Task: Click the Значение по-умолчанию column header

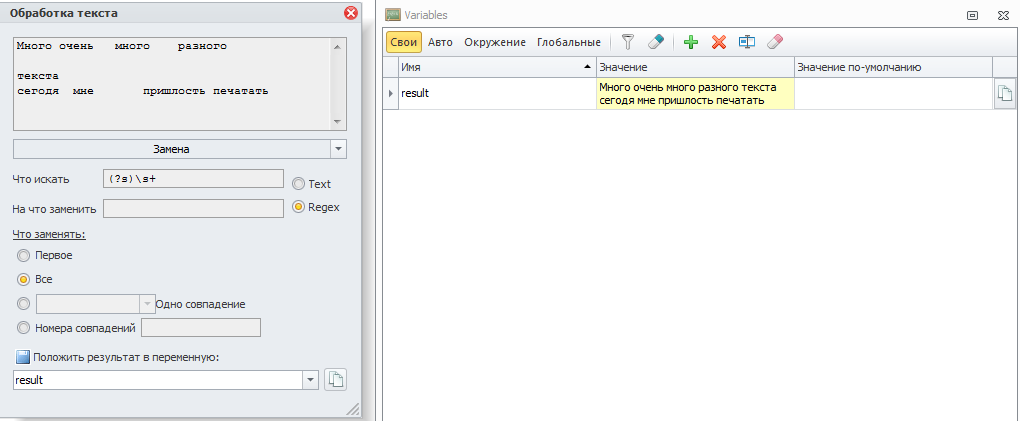Action: pyautogui.click(x=893, y=67)
